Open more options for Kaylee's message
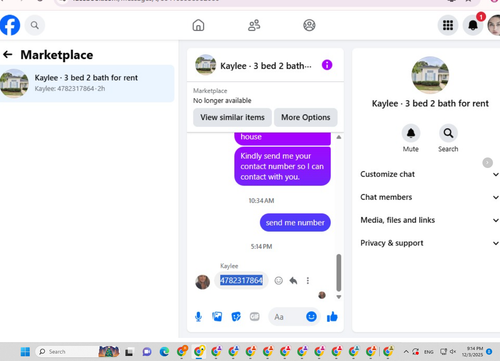Viewport: 500px width, 361px height. (x=308, y=281)
